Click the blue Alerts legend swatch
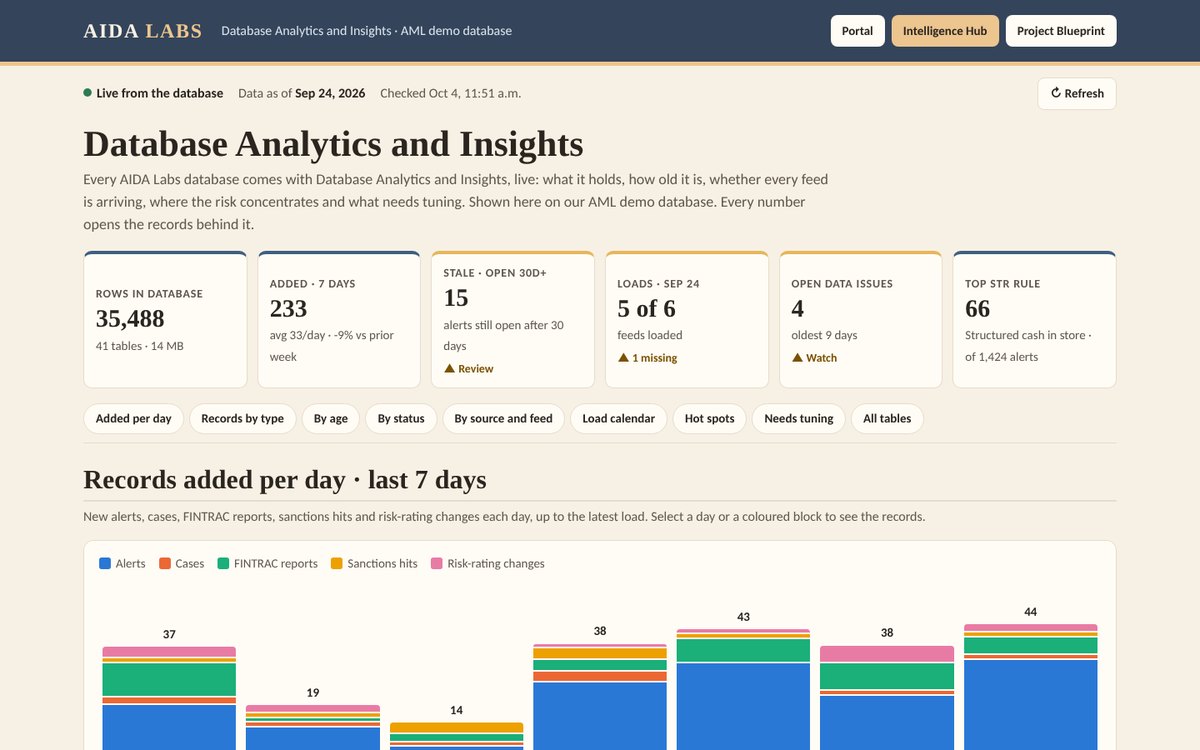 pyautogui.click(x=105, y=564)
